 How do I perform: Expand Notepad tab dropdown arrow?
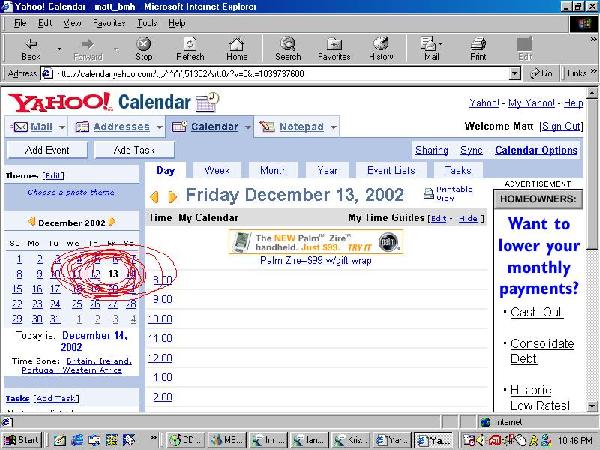click(334, 127)
